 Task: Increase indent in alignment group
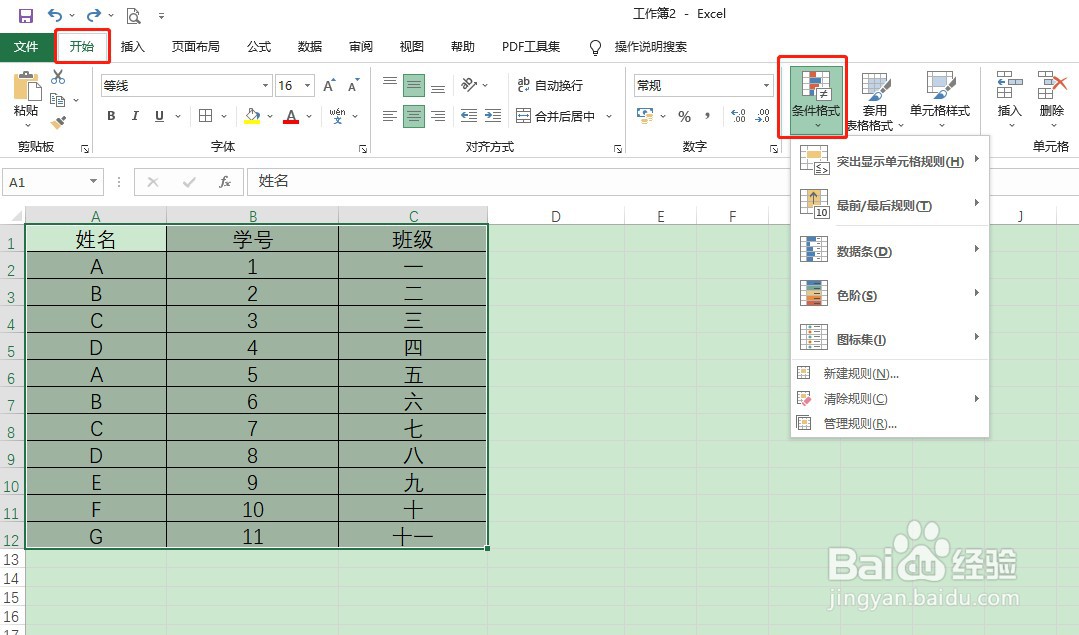pos(493,116)
